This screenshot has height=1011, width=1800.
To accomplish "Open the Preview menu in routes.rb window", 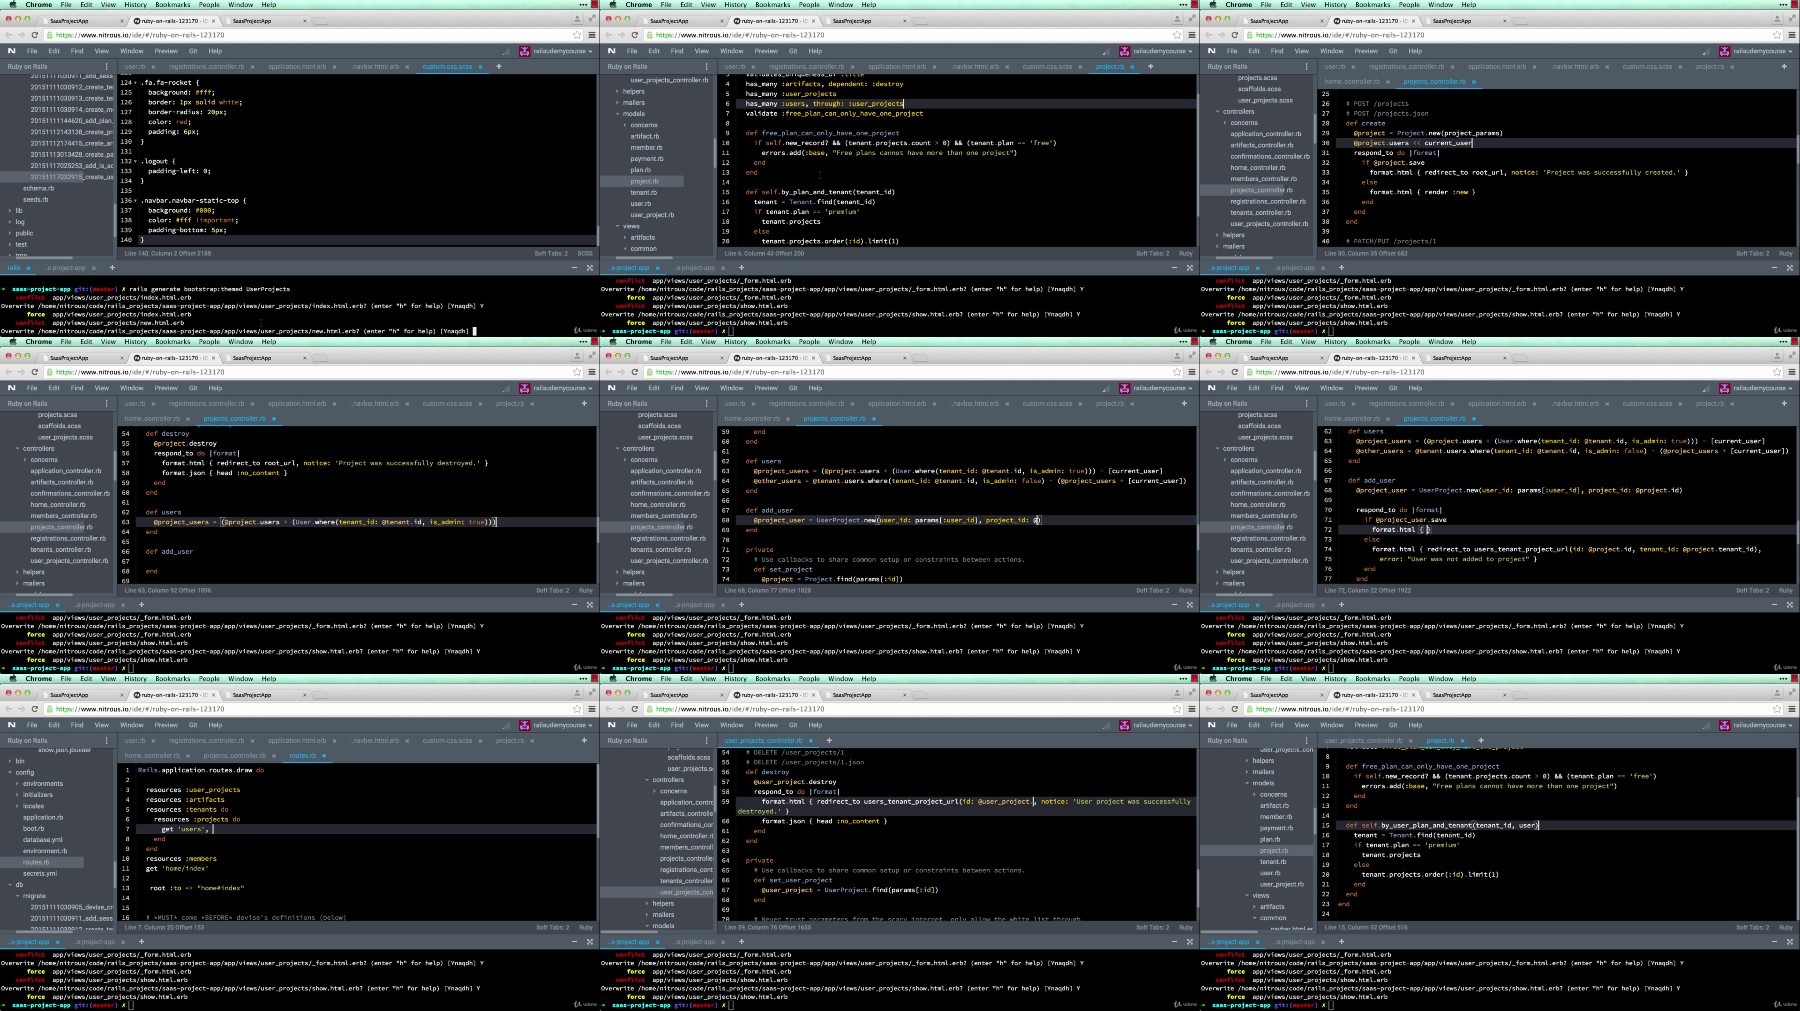I will pos(166,725).
